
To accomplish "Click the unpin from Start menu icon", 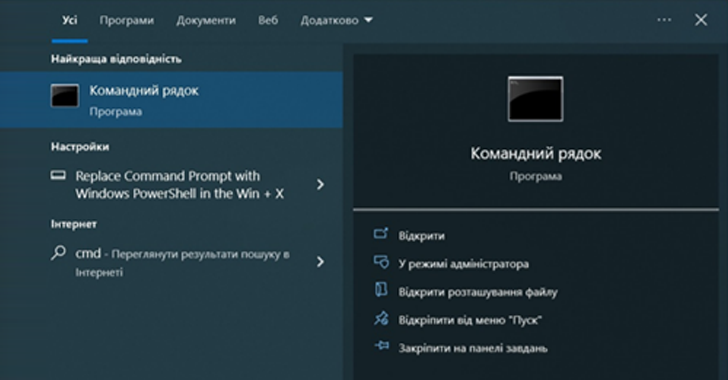I will point(381,319).
